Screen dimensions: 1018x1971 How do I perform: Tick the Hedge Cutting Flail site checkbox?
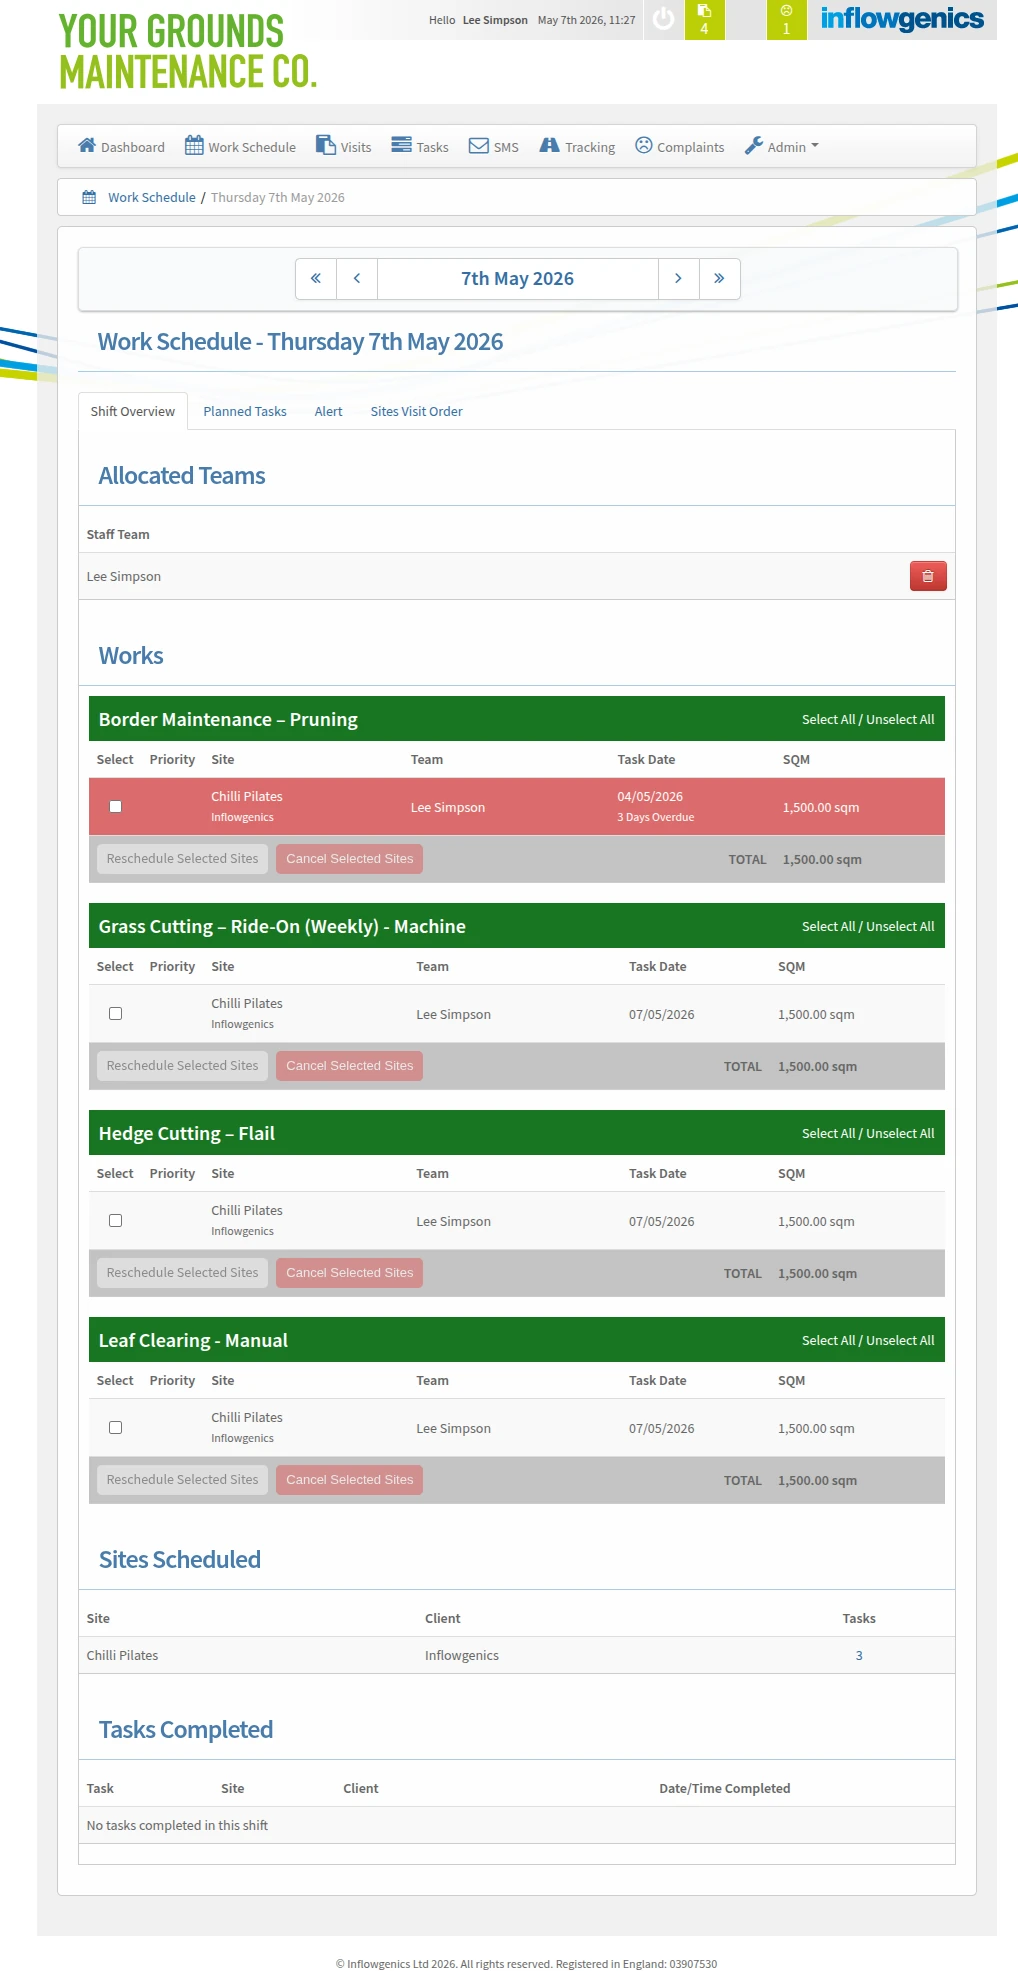115,1220
